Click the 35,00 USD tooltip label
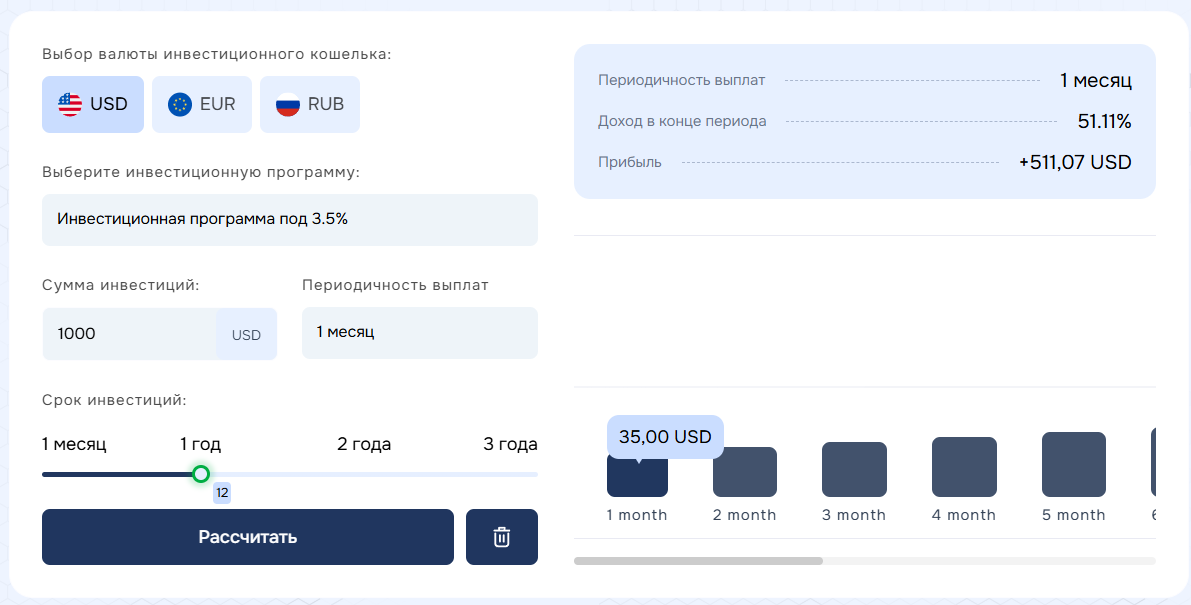The height and width of the screenshot is (605, 1191). coord(664,437)
